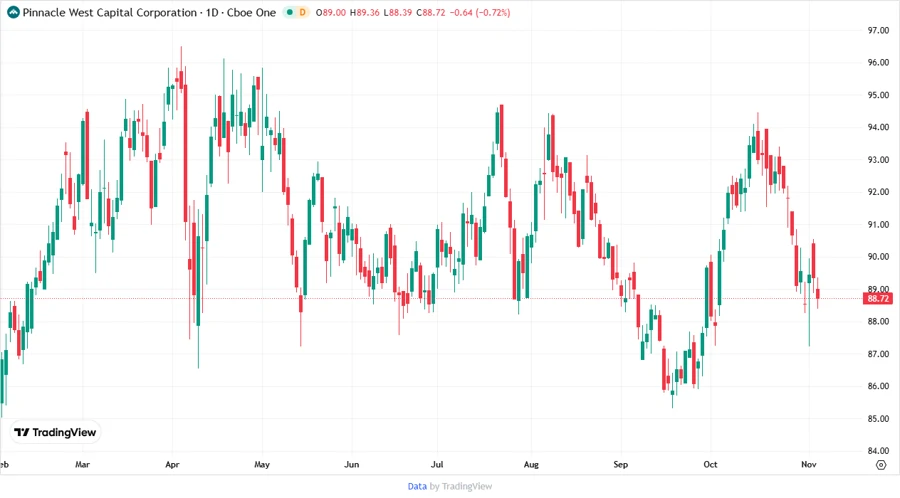The height and width of the screenshot is (498, 900).
Task: Click the orange D data indicator
Action: (x=302, y=12)
